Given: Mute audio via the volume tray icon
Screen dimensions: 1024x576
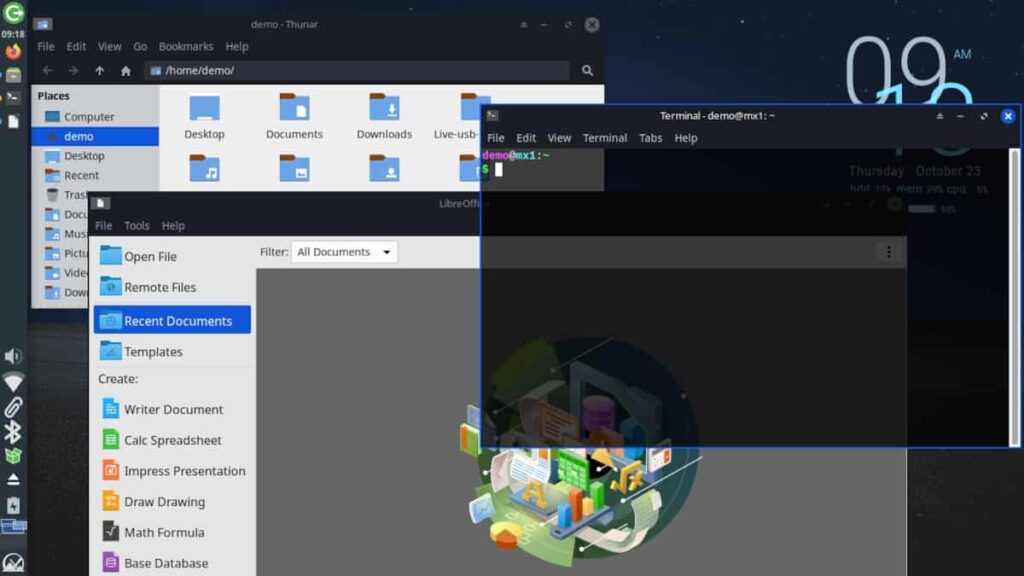Looking at the screenshot, I should (13, 356).
